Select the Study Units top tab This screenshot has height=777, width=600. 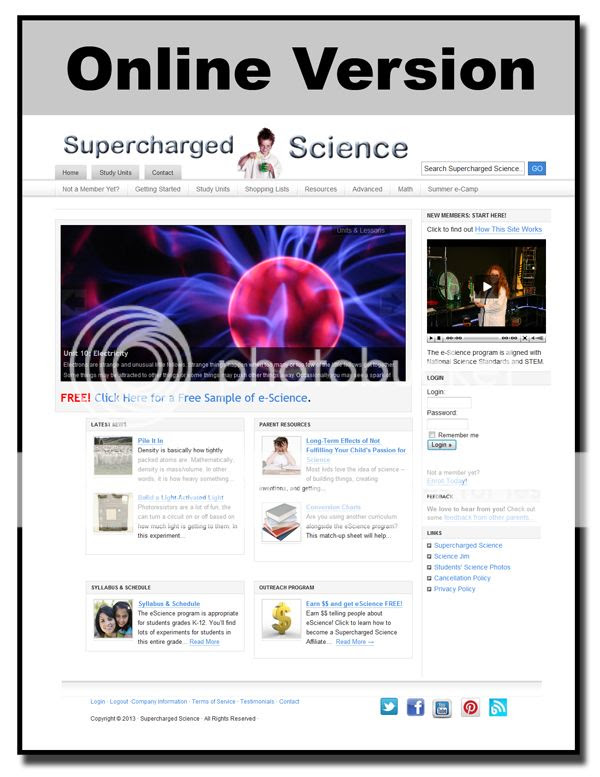(115, 172)
